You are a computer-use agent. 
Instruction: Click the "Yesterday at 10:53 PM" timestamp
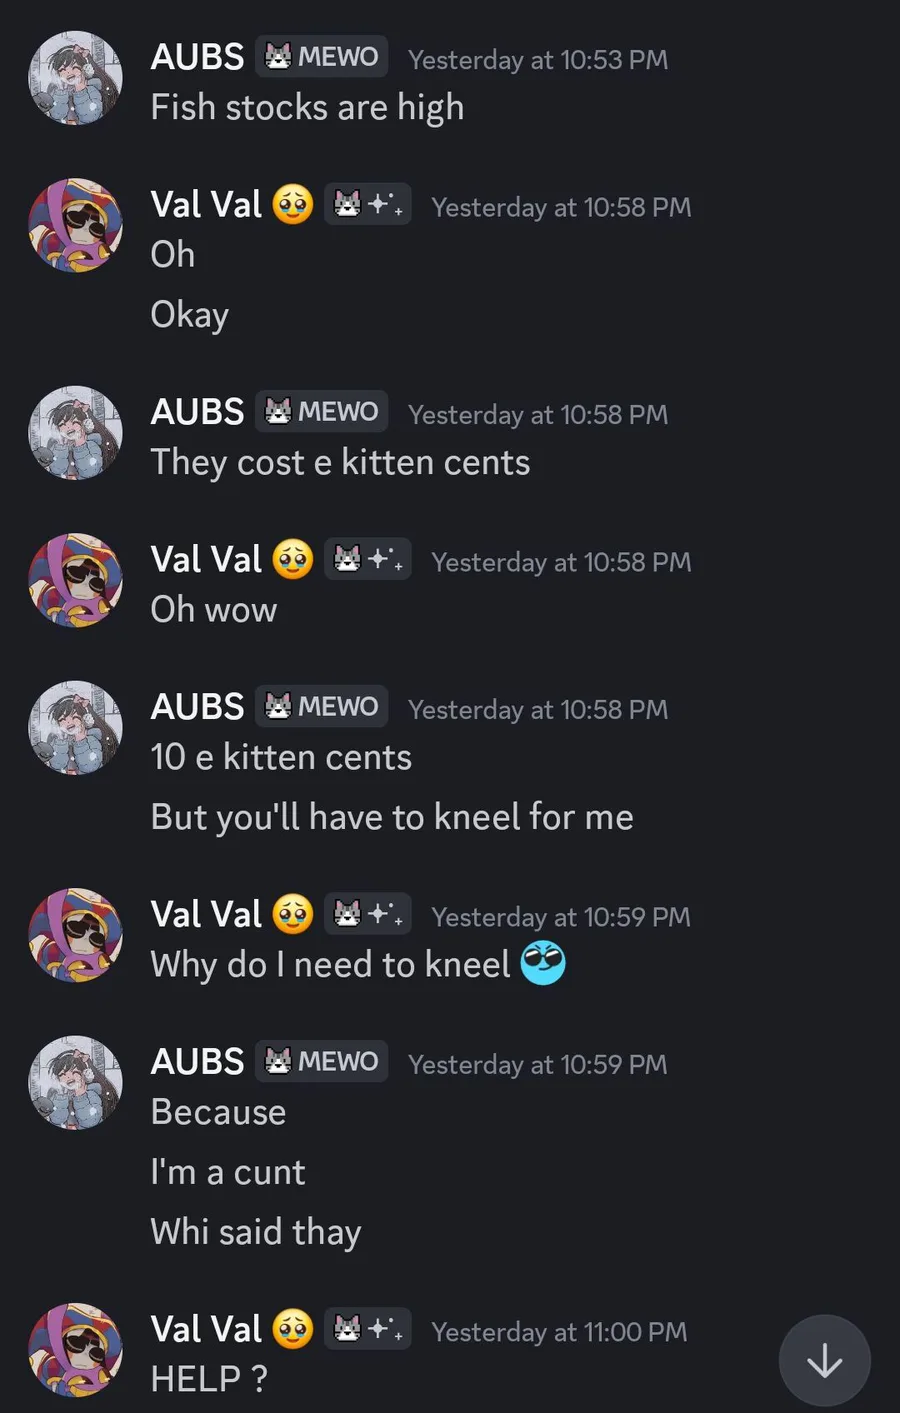pyautogui.click(x=538, y=60)
